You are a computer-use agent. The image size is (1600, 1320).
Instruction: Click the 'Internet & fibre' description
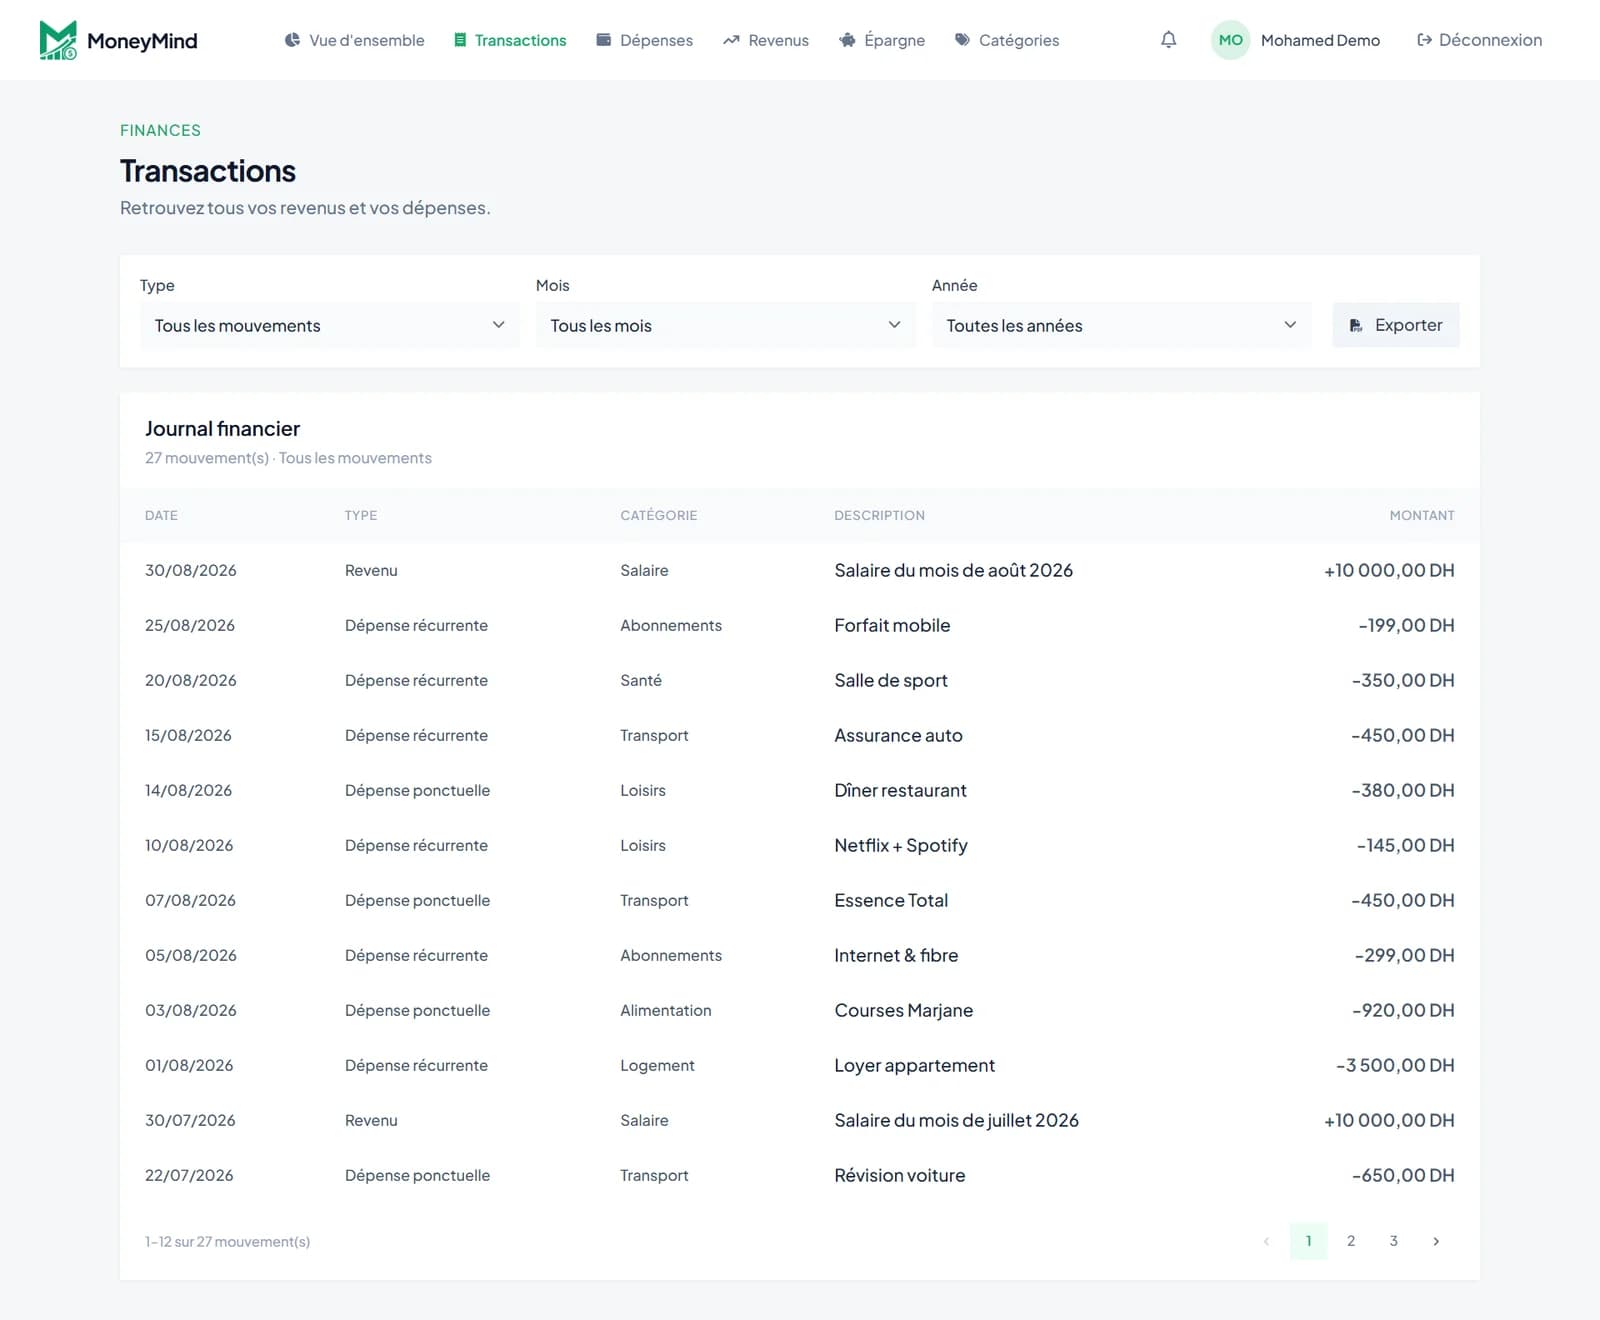(x=897, y=955)
